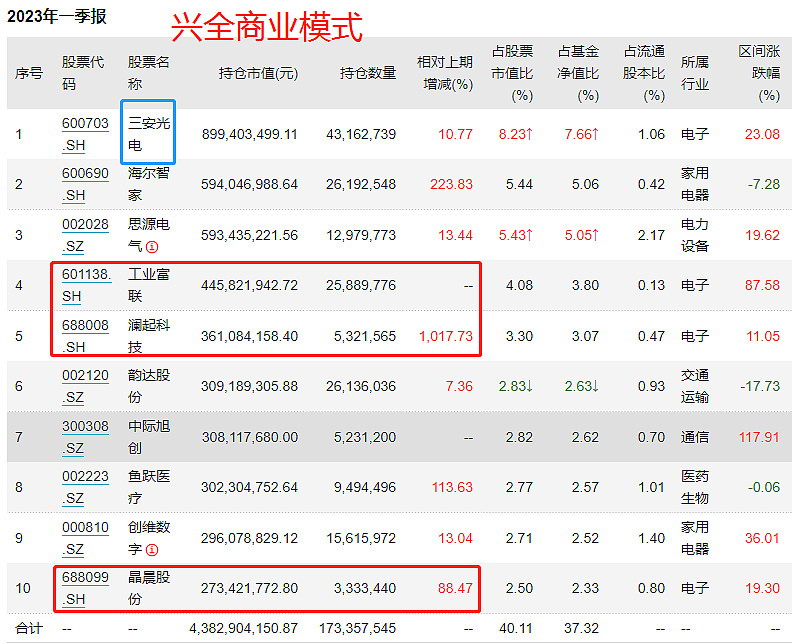Viewport: 792px width, 644px height.
Task: Click the 所属行业 column header
Action: click(695, 74)
